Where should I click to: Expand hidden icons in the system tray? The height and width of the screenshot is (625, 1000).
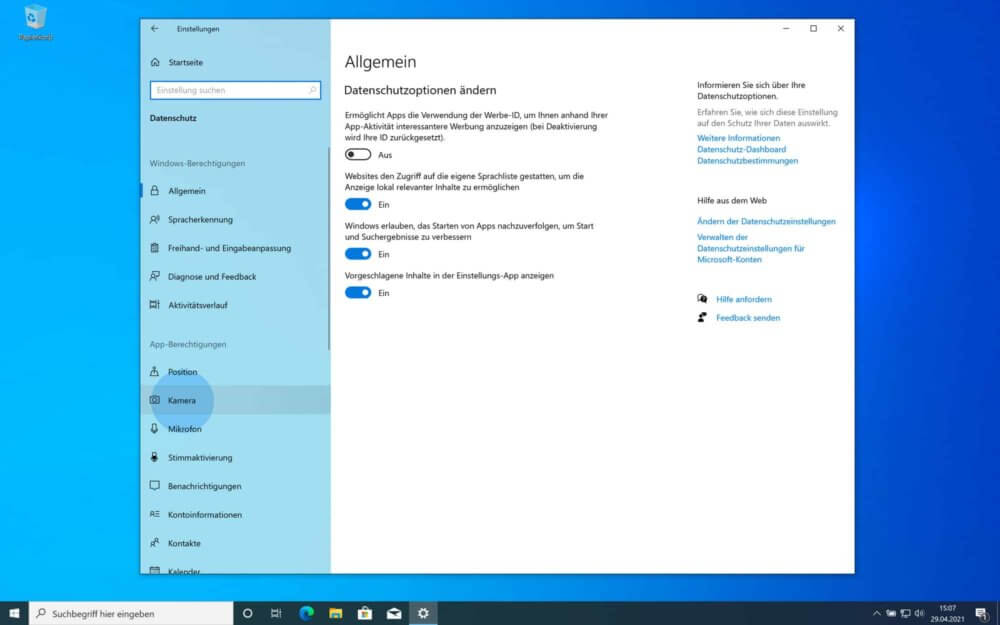pyautogui.click(x=877, y=611)
